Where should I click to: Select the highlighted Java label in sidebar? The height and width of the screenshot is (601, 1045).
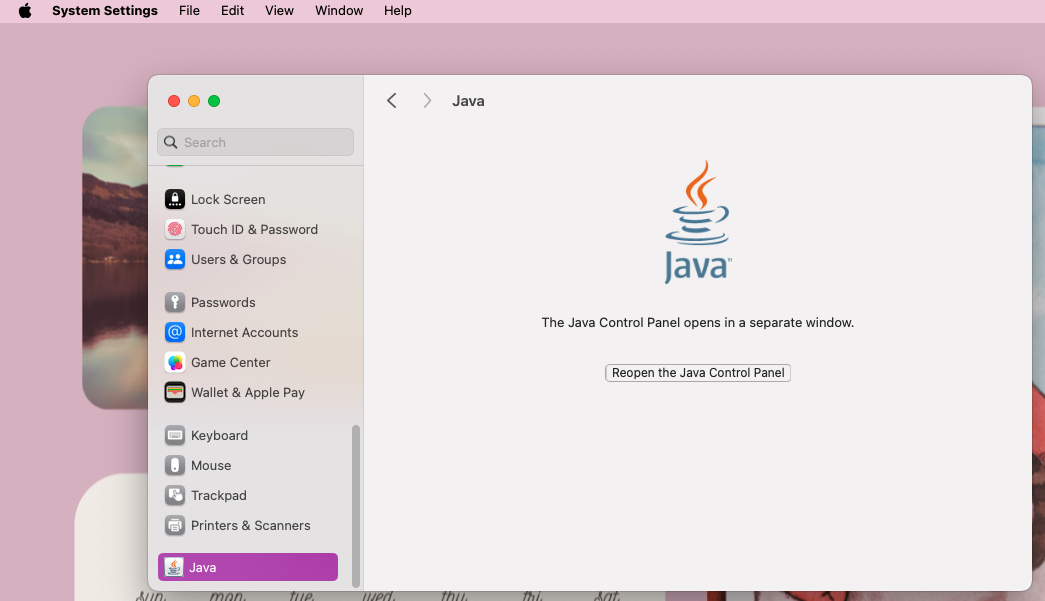203,567
